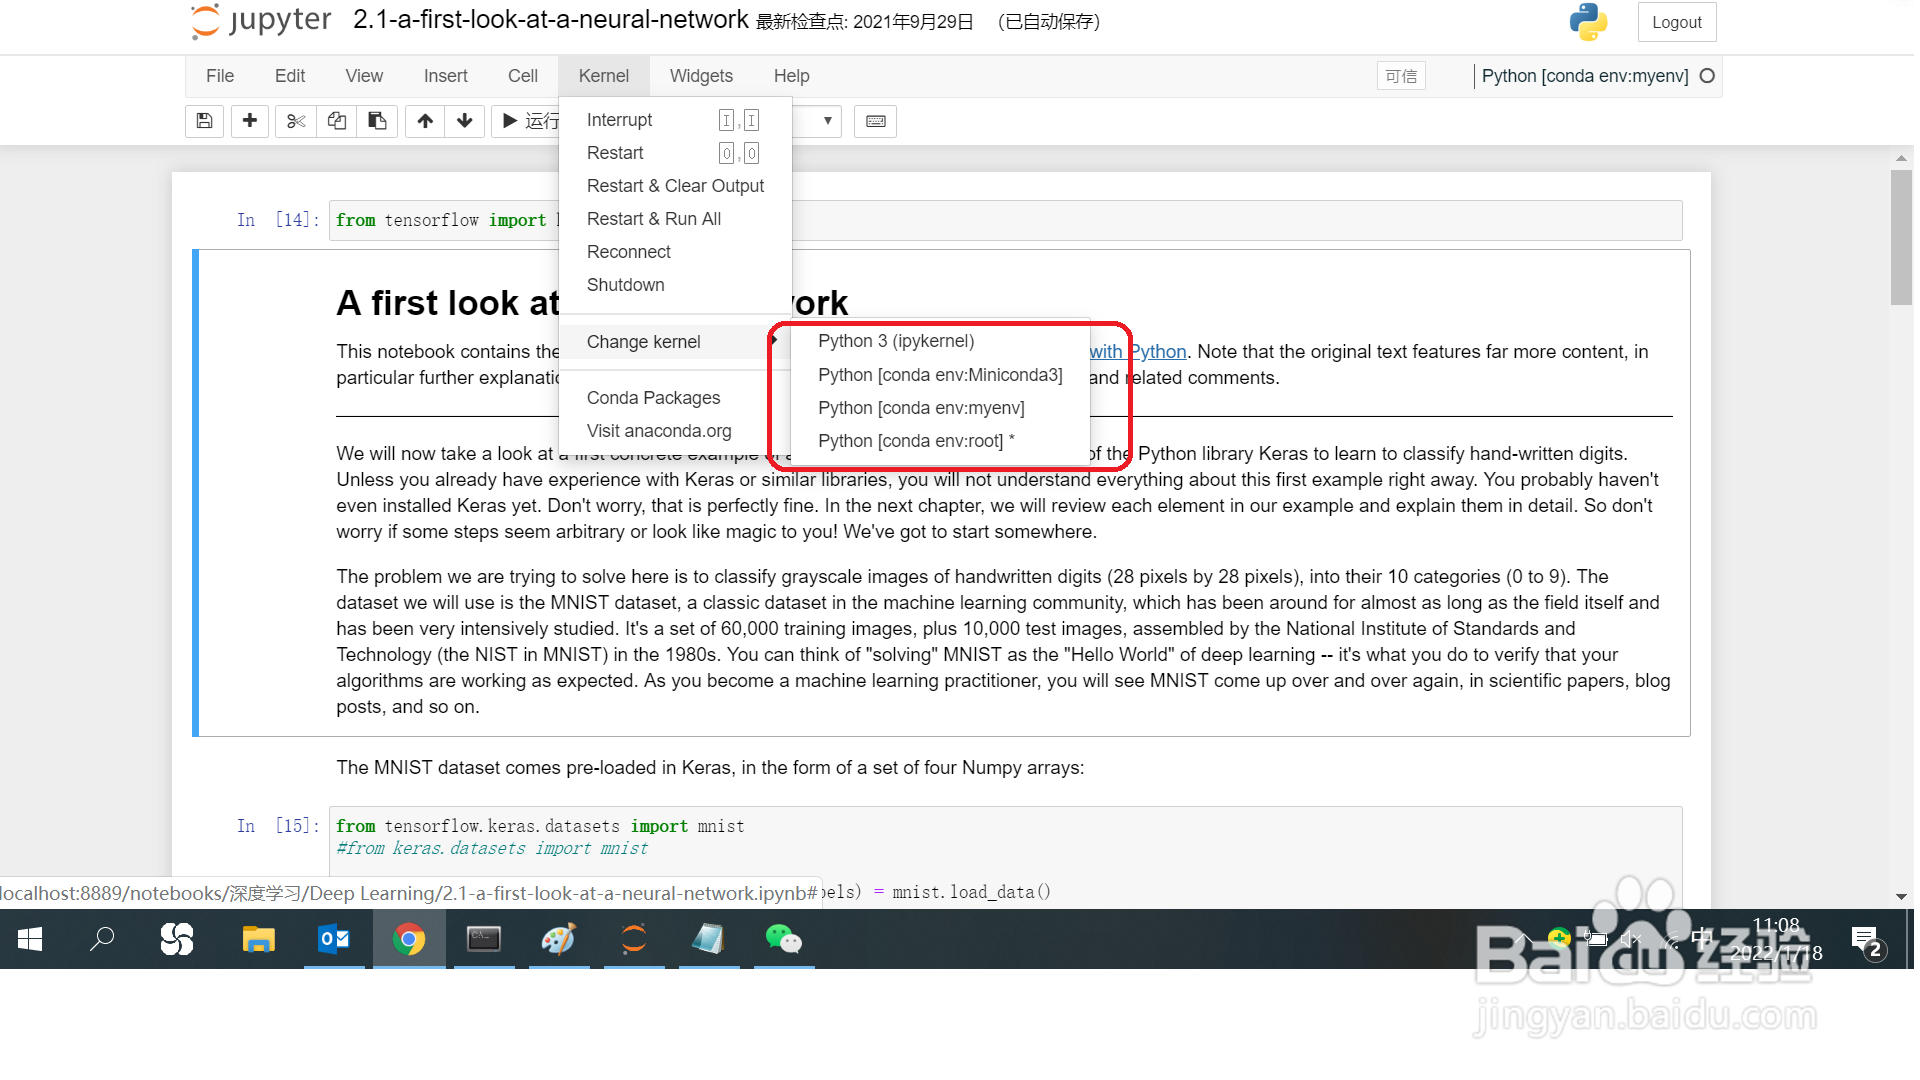Choose Reconnect kernel option
The height and width of the screenshot is (1080, 1920).
[675, 252]
